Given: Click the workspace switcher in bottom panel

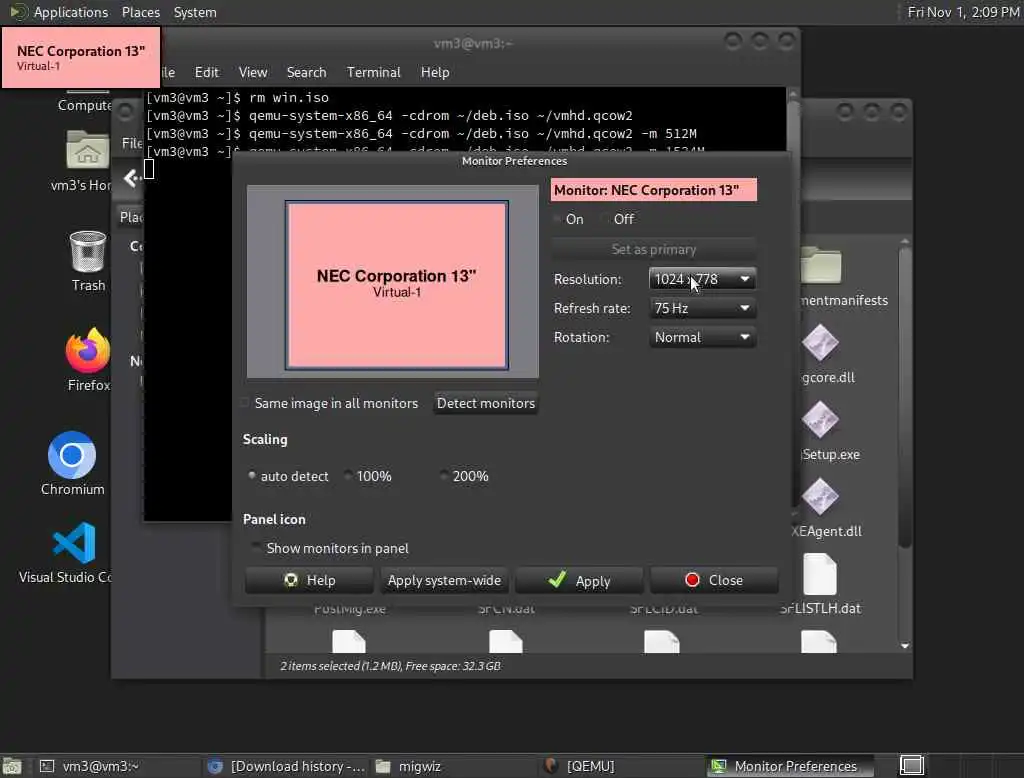Looking at the screenshot, I should pyautogui.click(x=912, y=765).
